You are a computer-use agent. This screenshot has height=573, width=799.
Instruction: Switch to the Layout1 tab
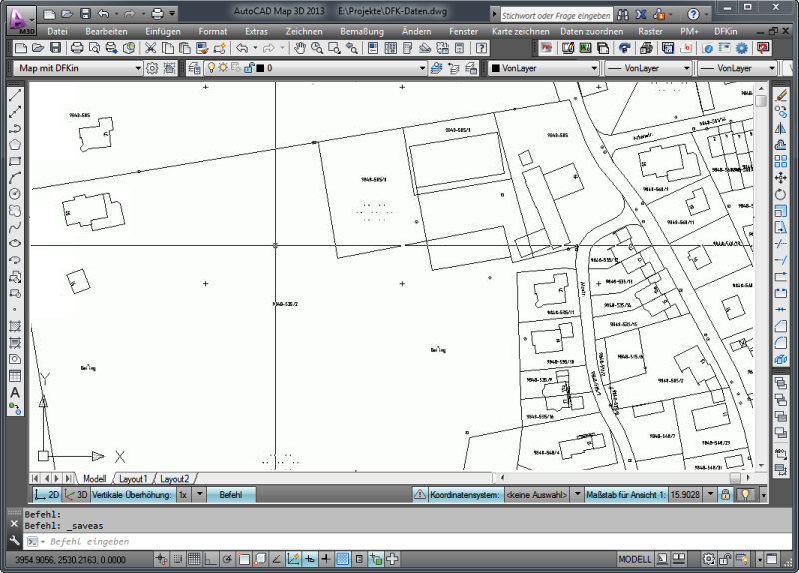(133, 479)
